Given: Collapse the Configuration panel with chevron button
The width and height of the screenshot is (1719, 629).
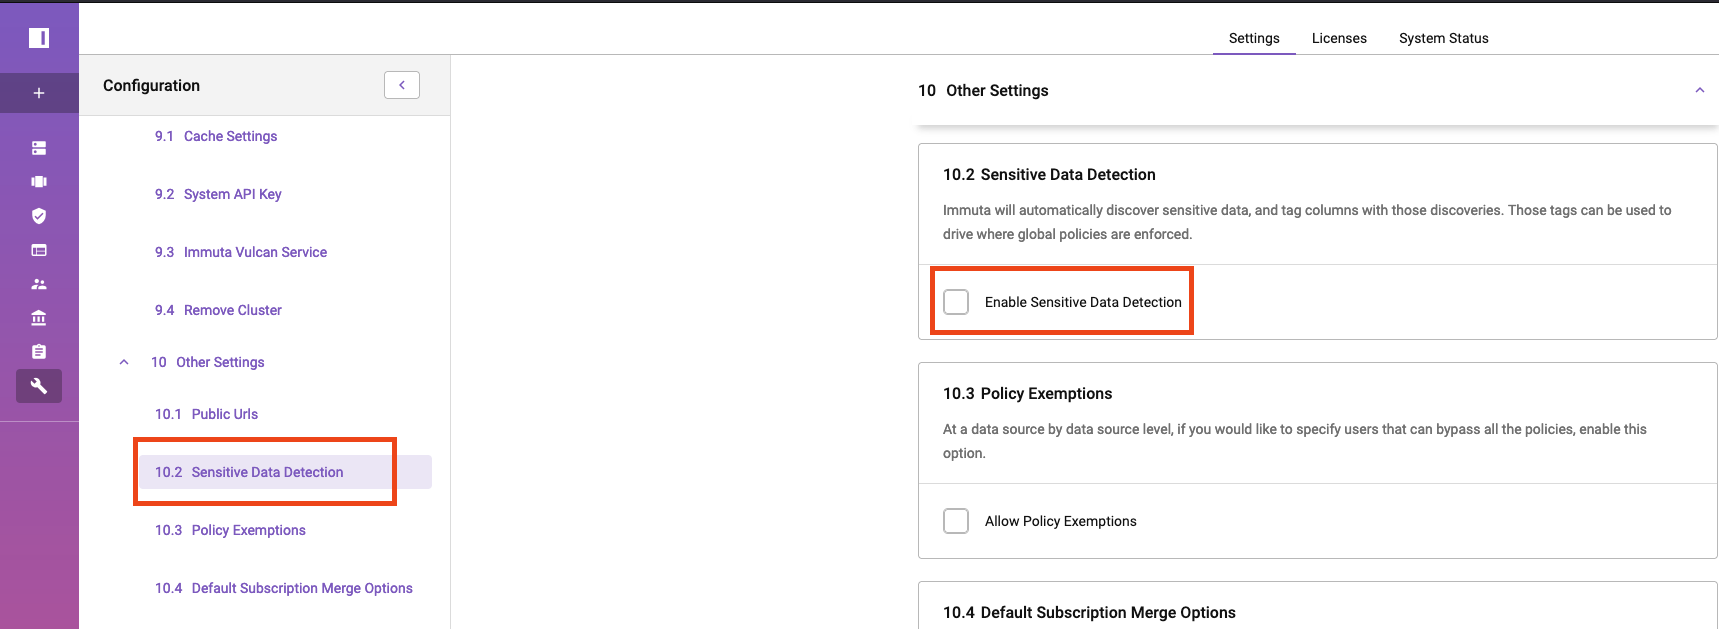Looking at the screenshot, I should (x=402, y=85).
